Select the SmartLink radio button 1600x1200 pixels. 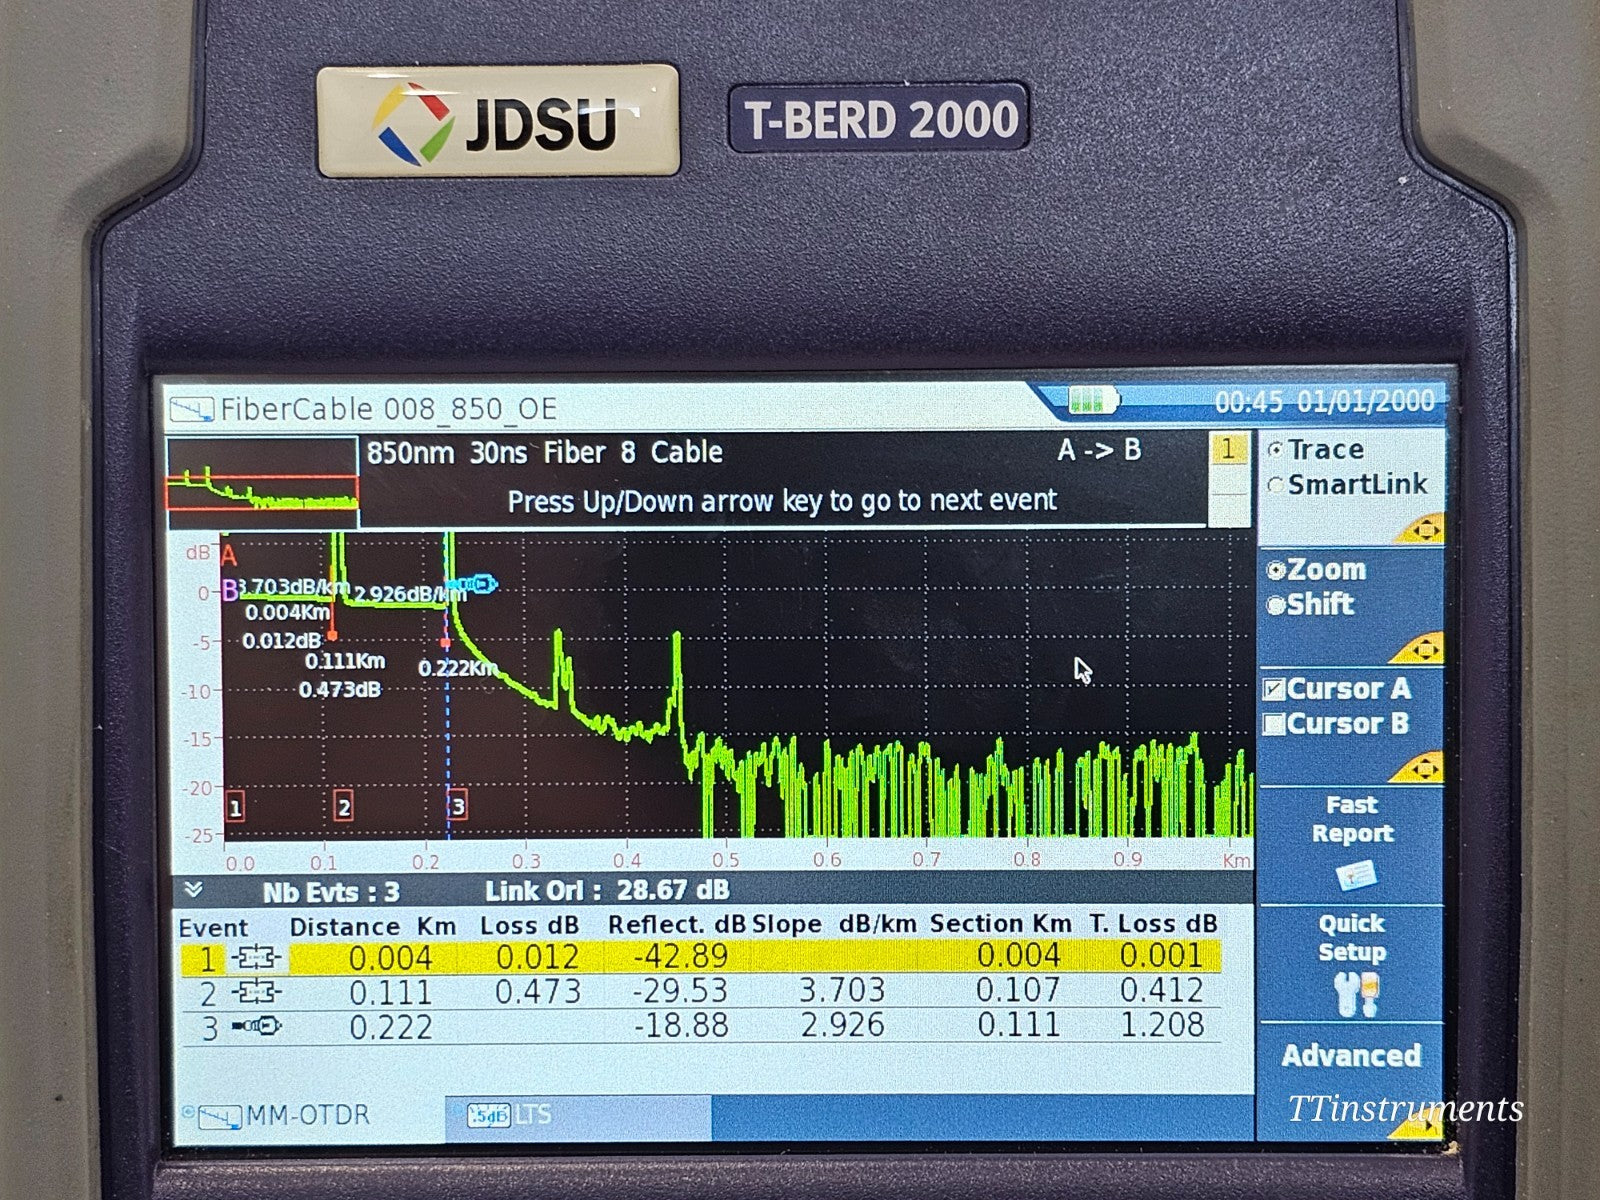coord(1276,483)
